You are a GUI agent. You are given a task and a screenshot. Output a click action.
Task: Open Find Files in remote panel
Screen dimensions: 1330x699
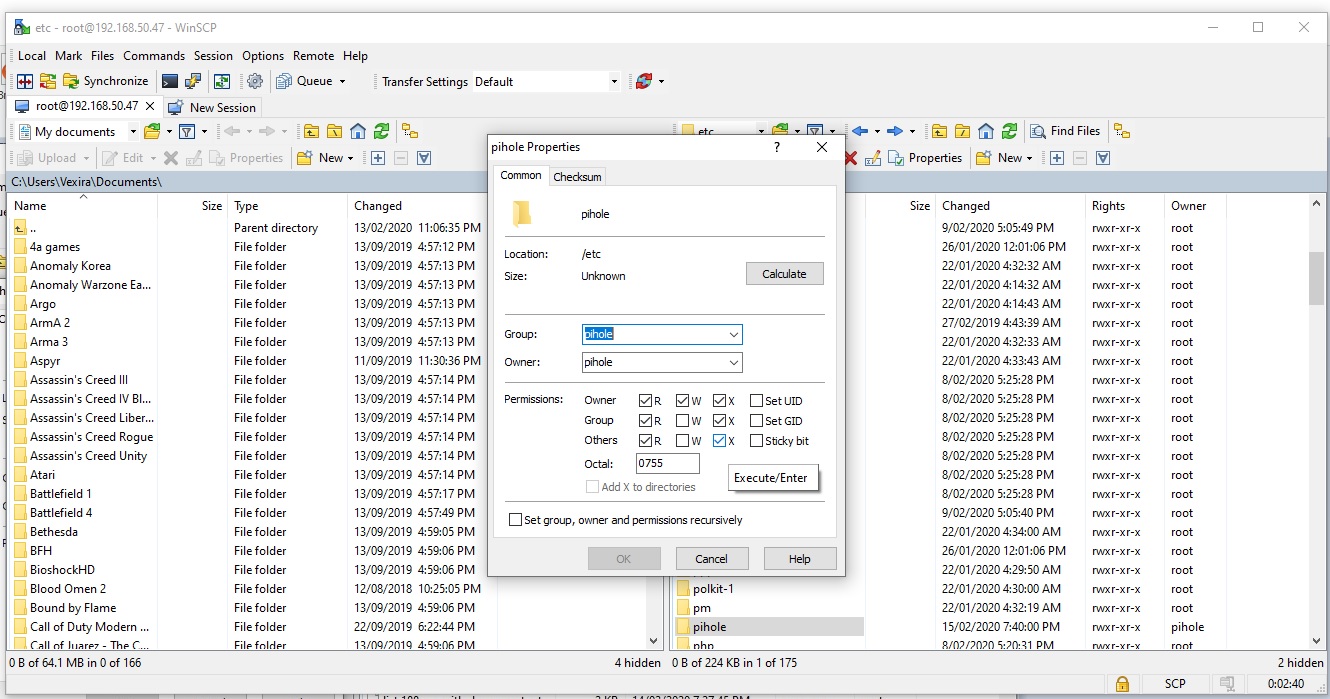(1065, 131)
